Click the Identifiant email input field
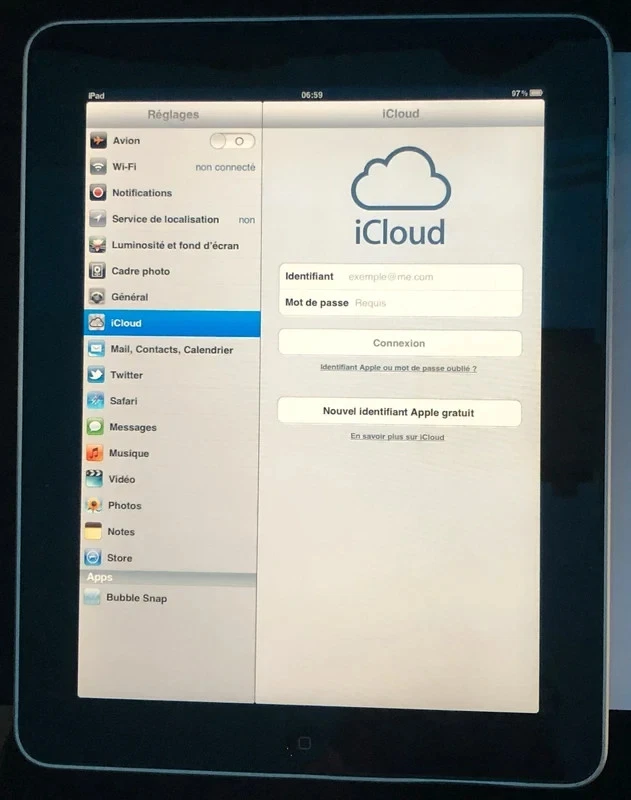Viewport: 631px width, 800px height. [400, 277]
